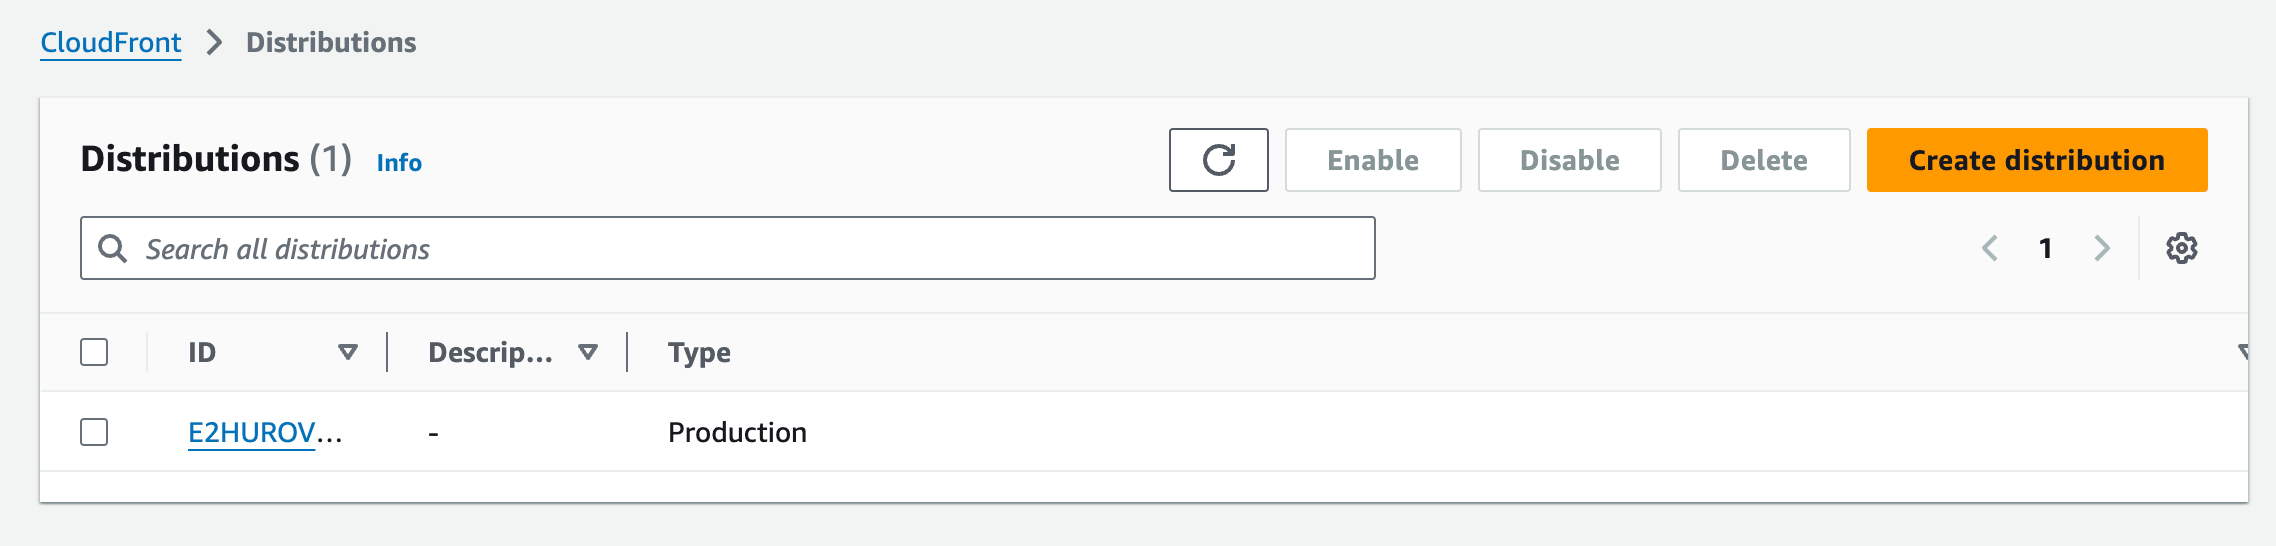Tick the checkbox for distribution E2HUROV
The height and width of the screenshot is (546, 2276).
94,432
